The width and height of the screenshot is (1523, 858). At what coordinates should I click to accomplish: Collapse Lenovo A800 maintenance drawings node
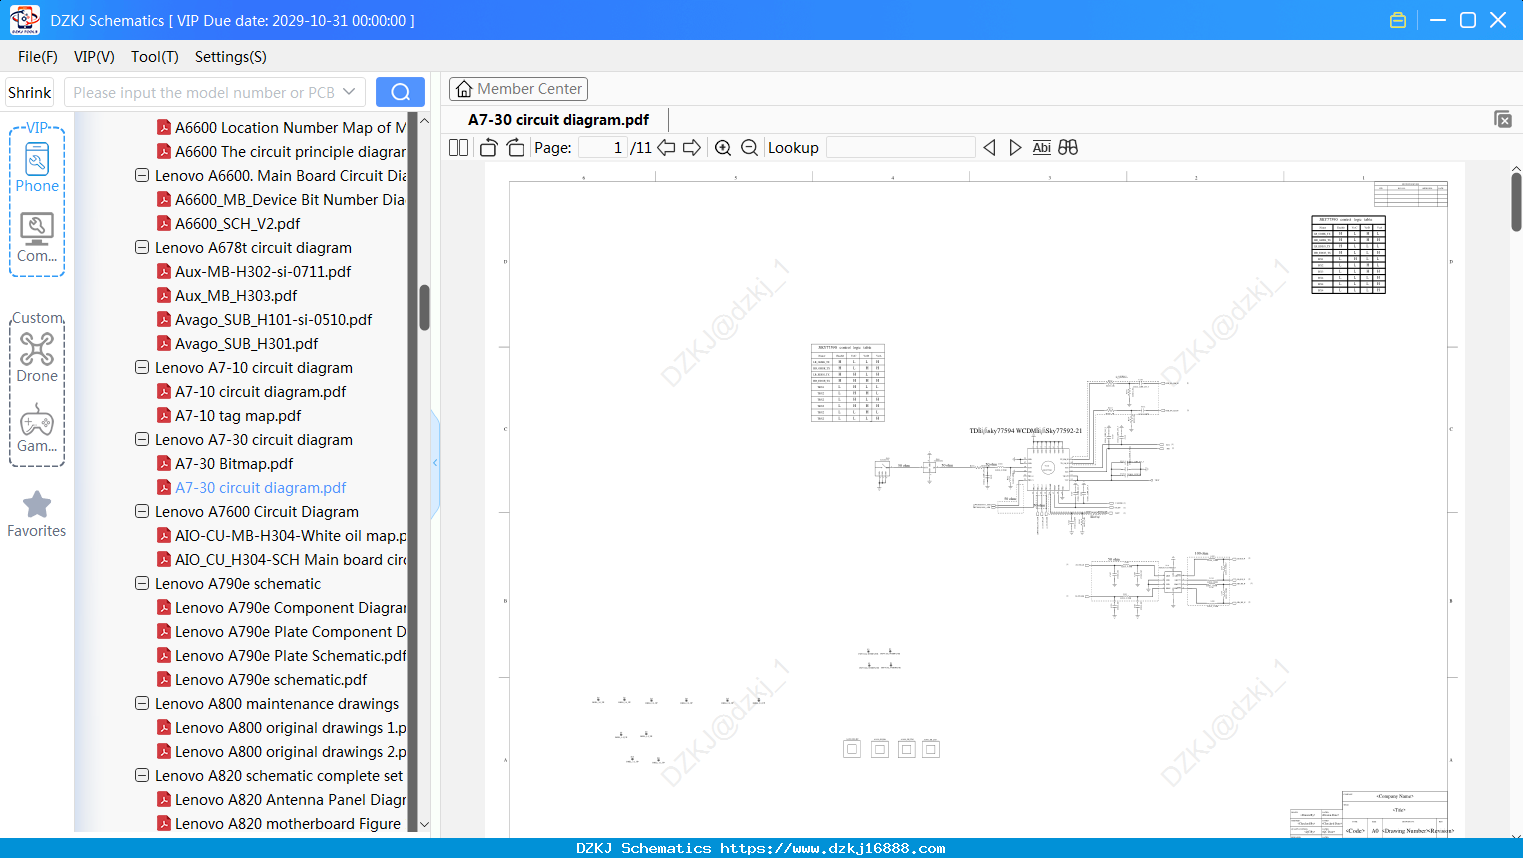point(142,703)
